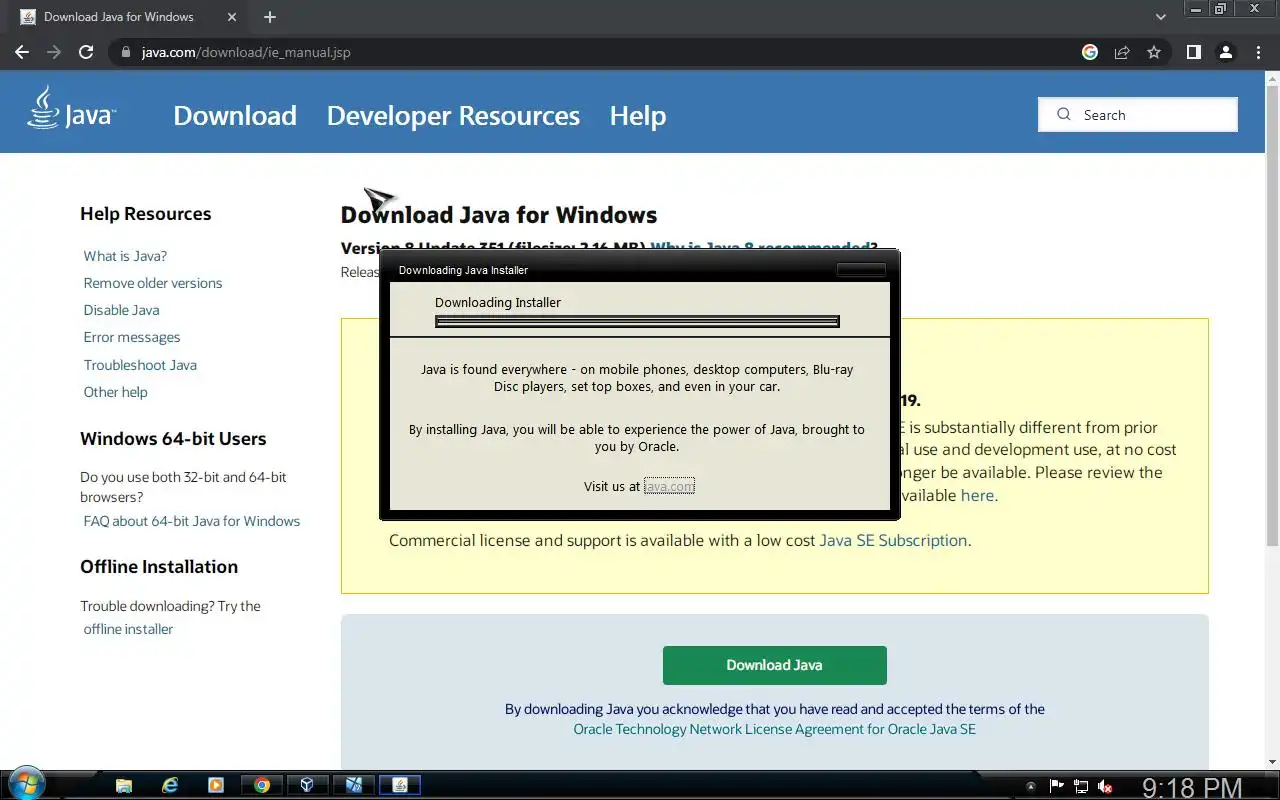Image resolution: width=1280 pixels, height=800 pixels.
Task: Open the Help menu in Java header
Action: click(x=638, y=116)
